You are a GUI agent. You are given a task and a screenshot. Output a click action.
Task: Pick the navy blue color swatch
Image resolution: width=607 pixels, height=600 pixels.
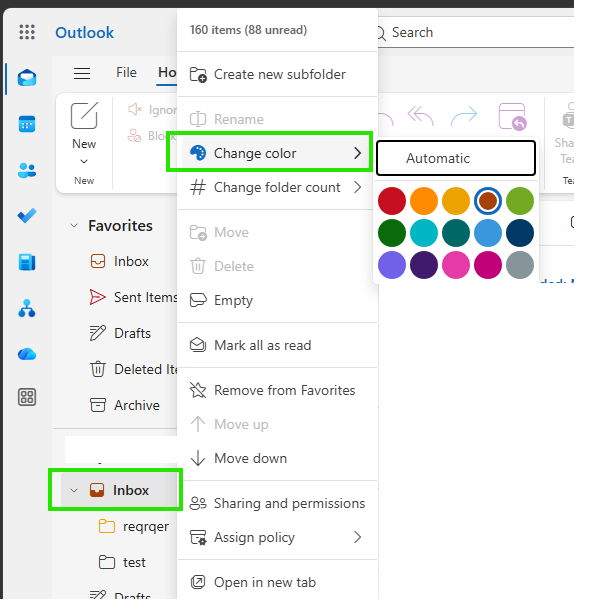pyautogui.click(x=520, y=233)
